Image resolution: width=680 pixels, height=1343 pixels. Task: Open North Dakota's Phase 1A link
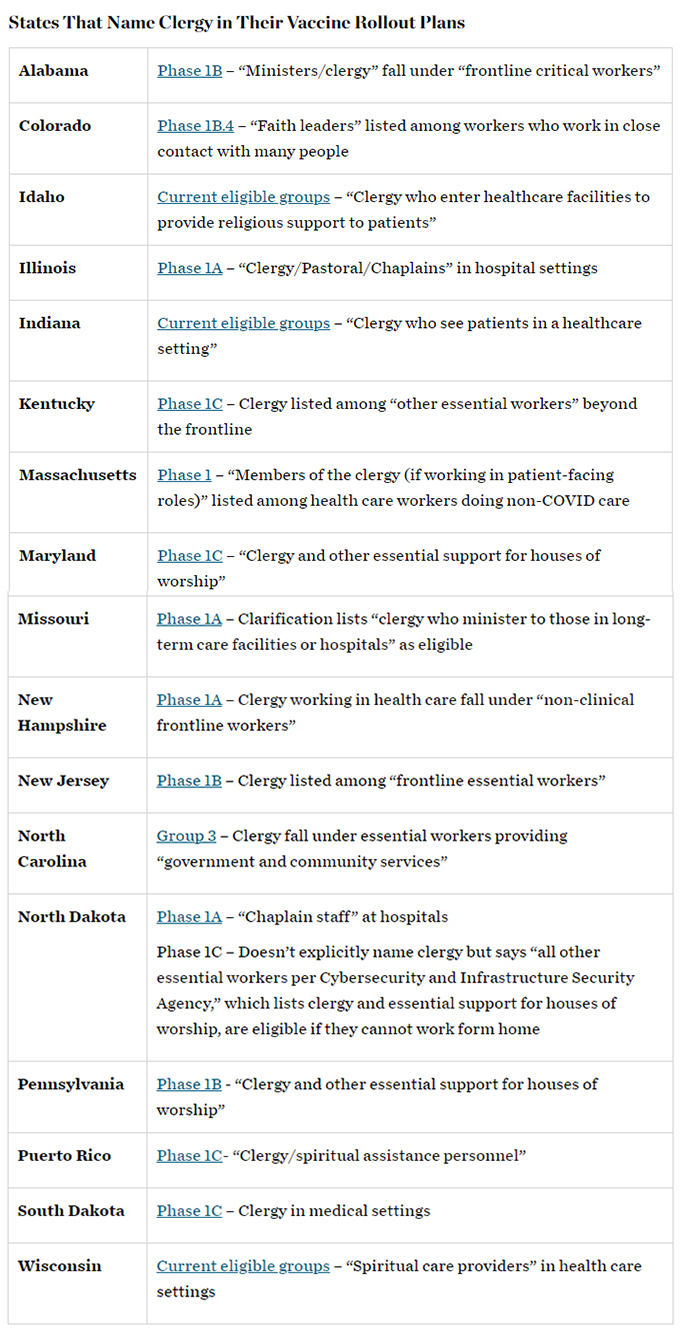click(189, 917)
